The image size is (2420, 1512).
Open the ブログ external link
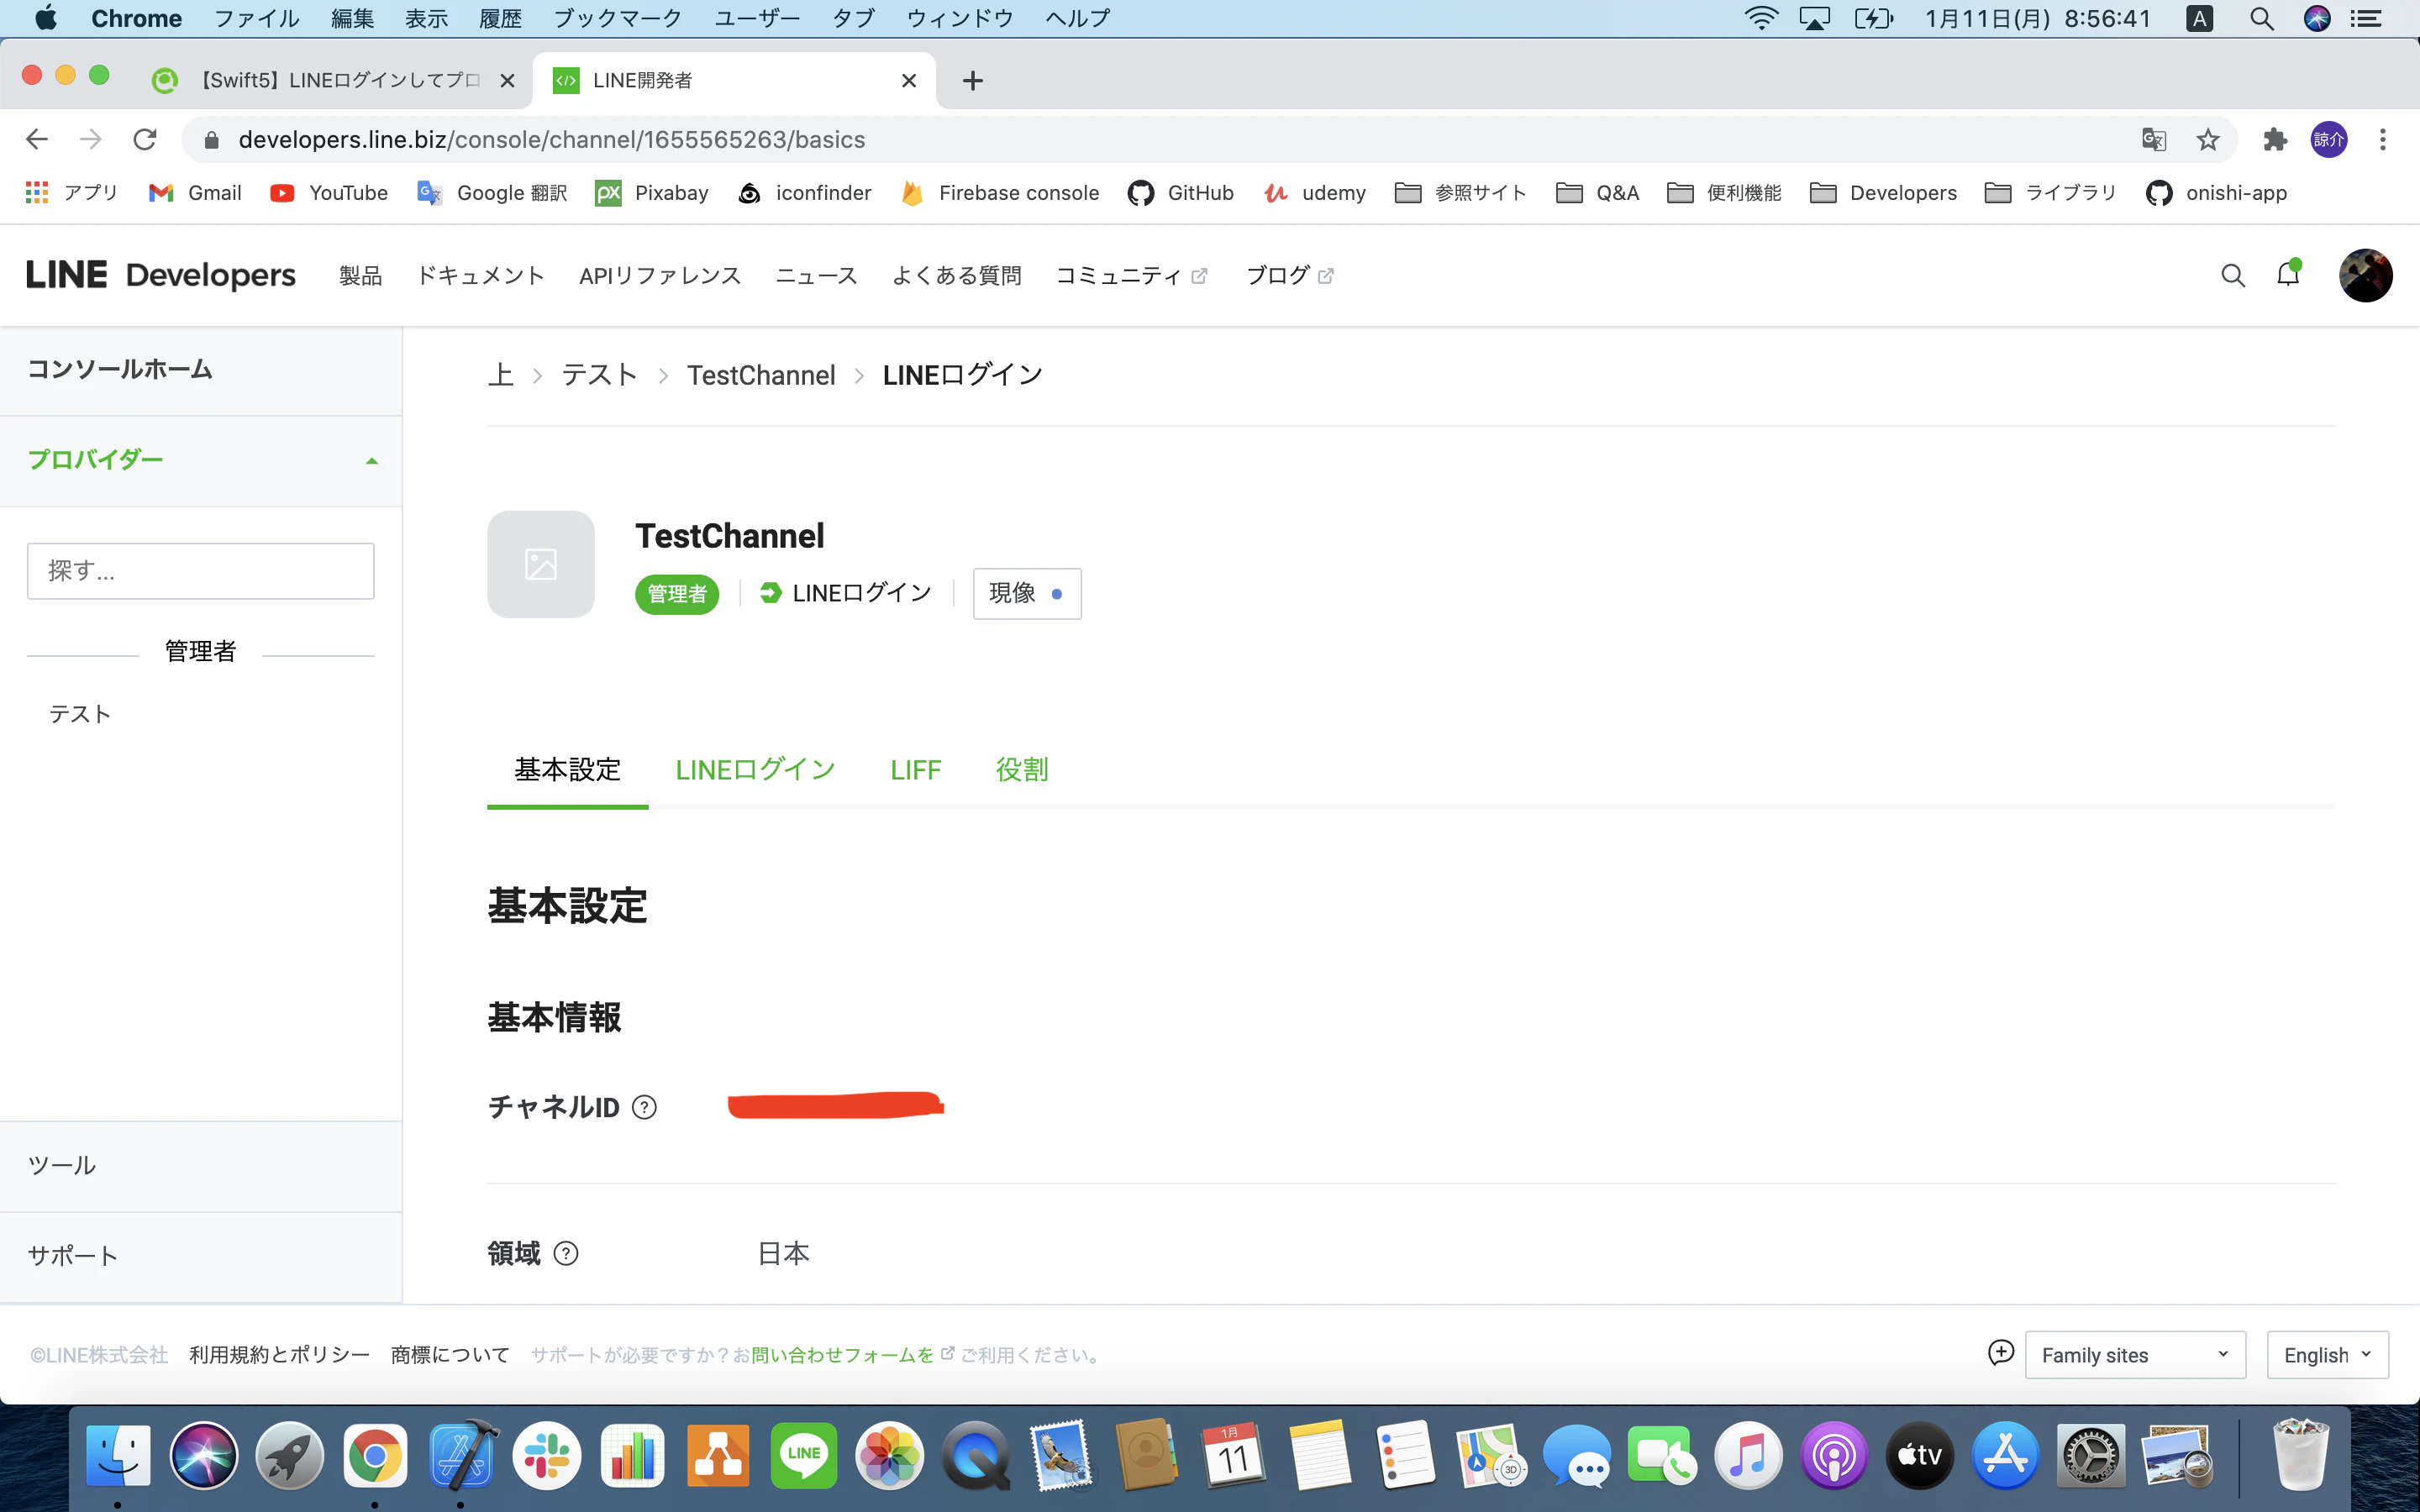[1290, 276]
